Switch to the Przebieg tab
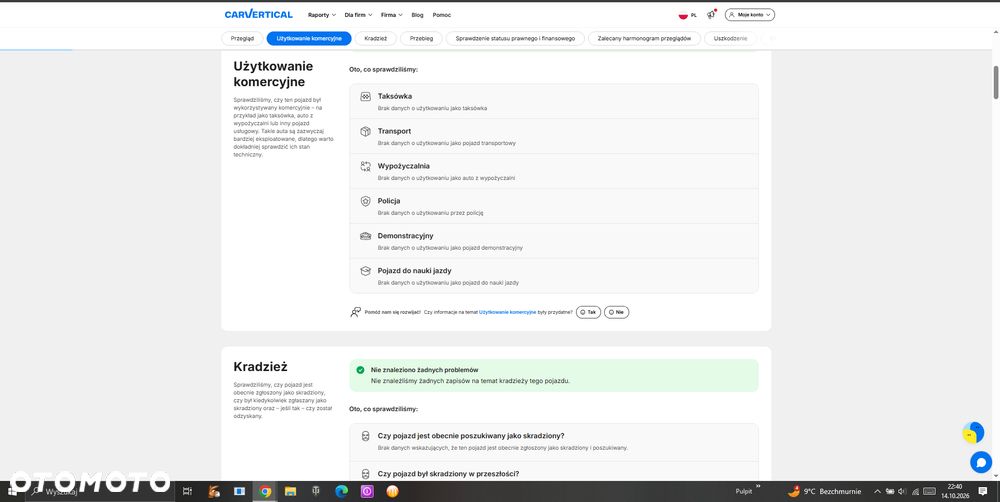 coord(421,38)
